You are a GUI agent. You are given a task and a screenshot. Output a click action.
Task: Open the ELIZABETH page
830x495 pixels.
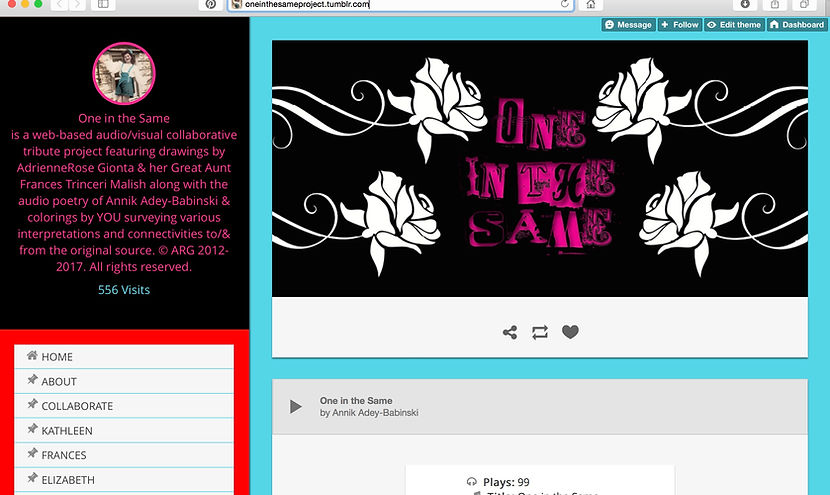(x=124, y=480)
